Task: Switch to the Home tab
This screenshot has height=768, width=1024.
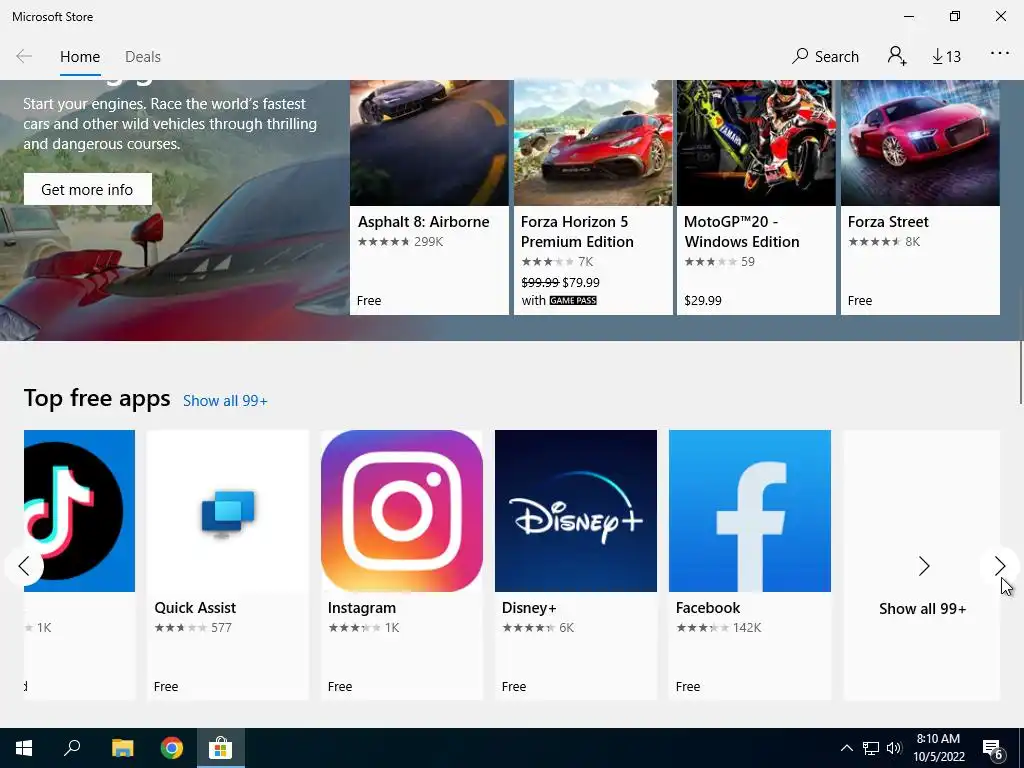Action: click(80, 57)
